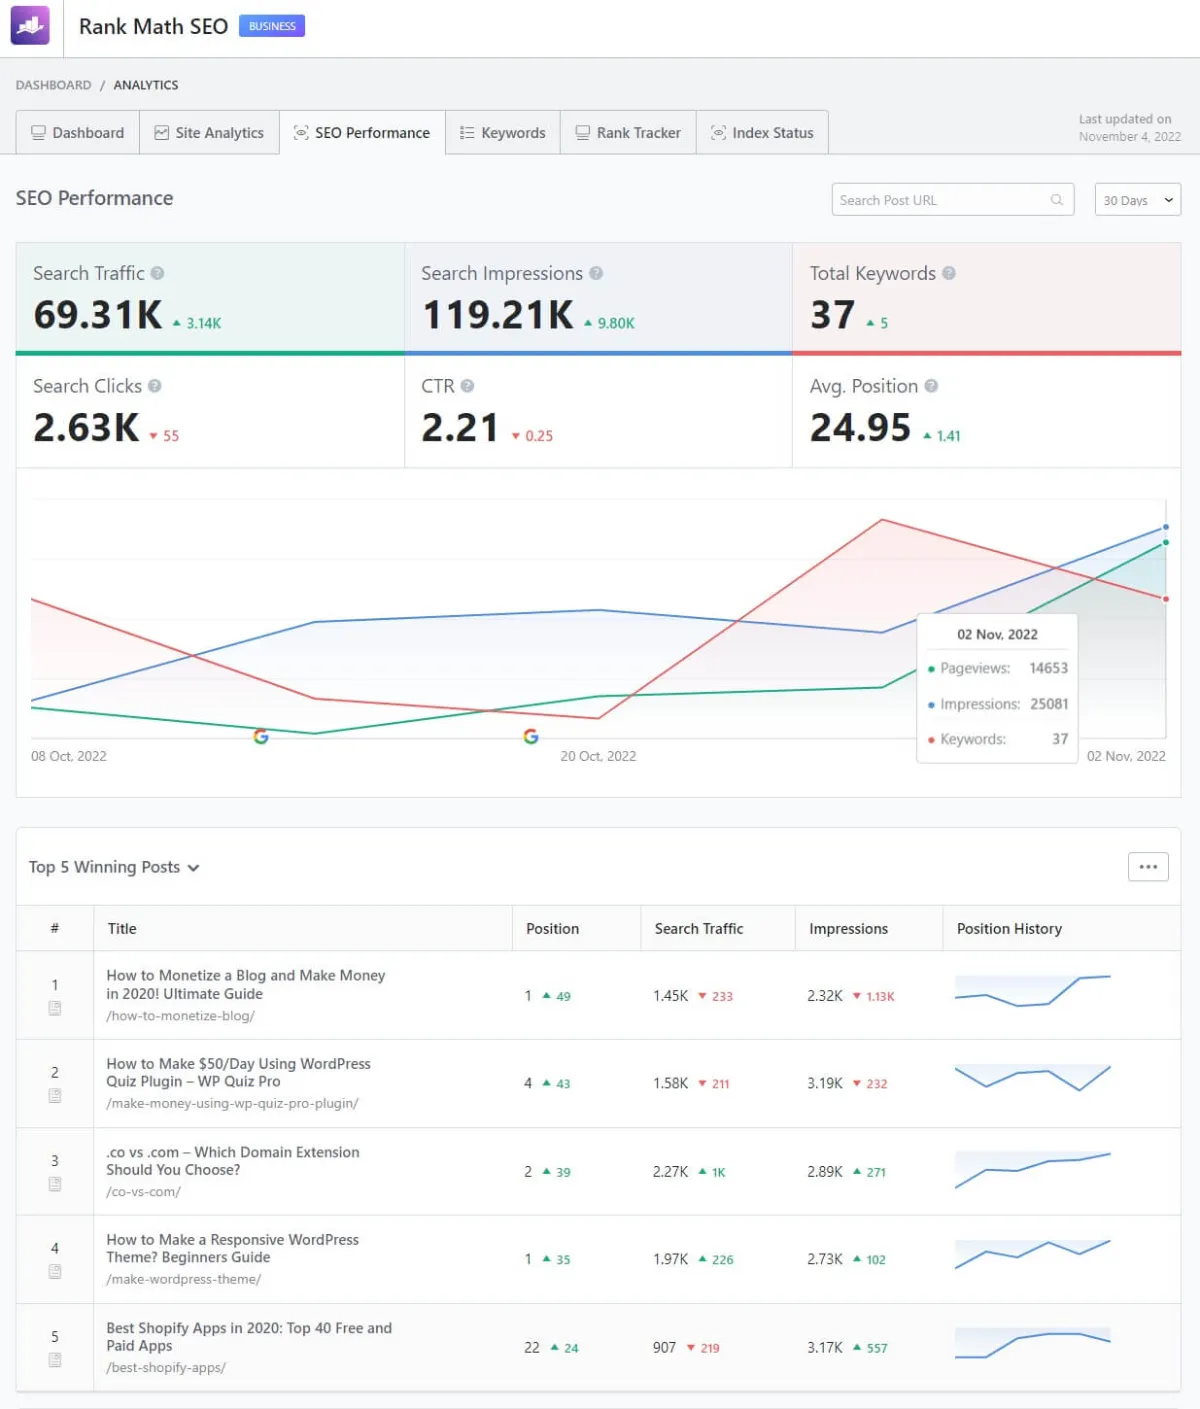Viewport: 1200px width, 1409px height.
Task: Select the list icon on the Keywords tab
Action: coord(466,132)
